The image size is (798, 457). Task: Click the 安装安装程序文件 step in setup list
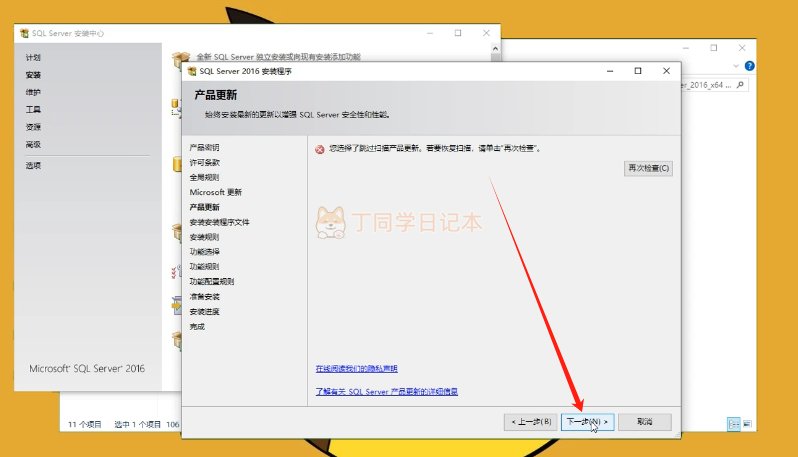[219, 222]
